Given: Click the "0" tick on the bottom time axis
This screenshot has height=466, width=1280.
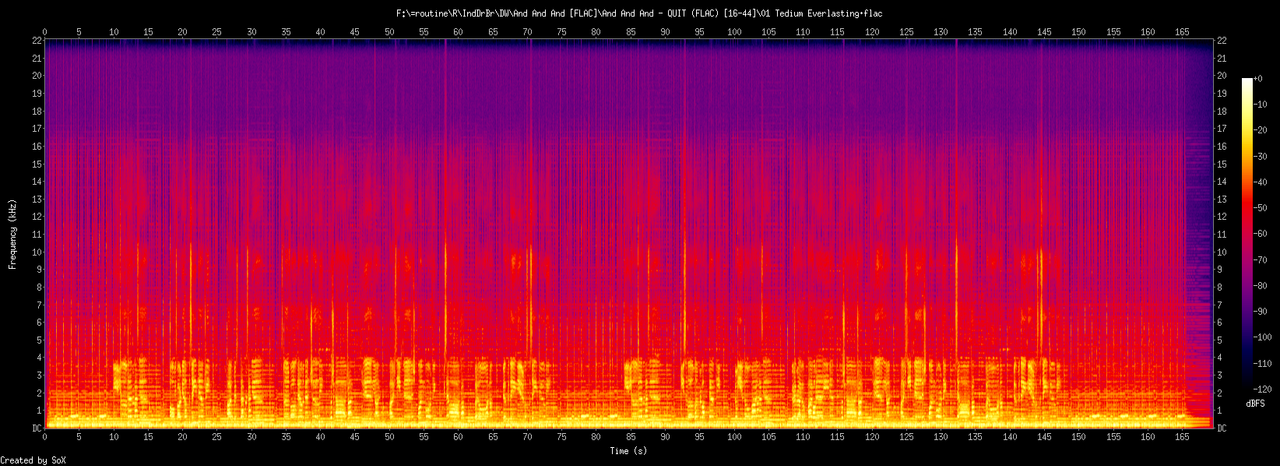Looking at the screenshot, I should coord(45,438).
